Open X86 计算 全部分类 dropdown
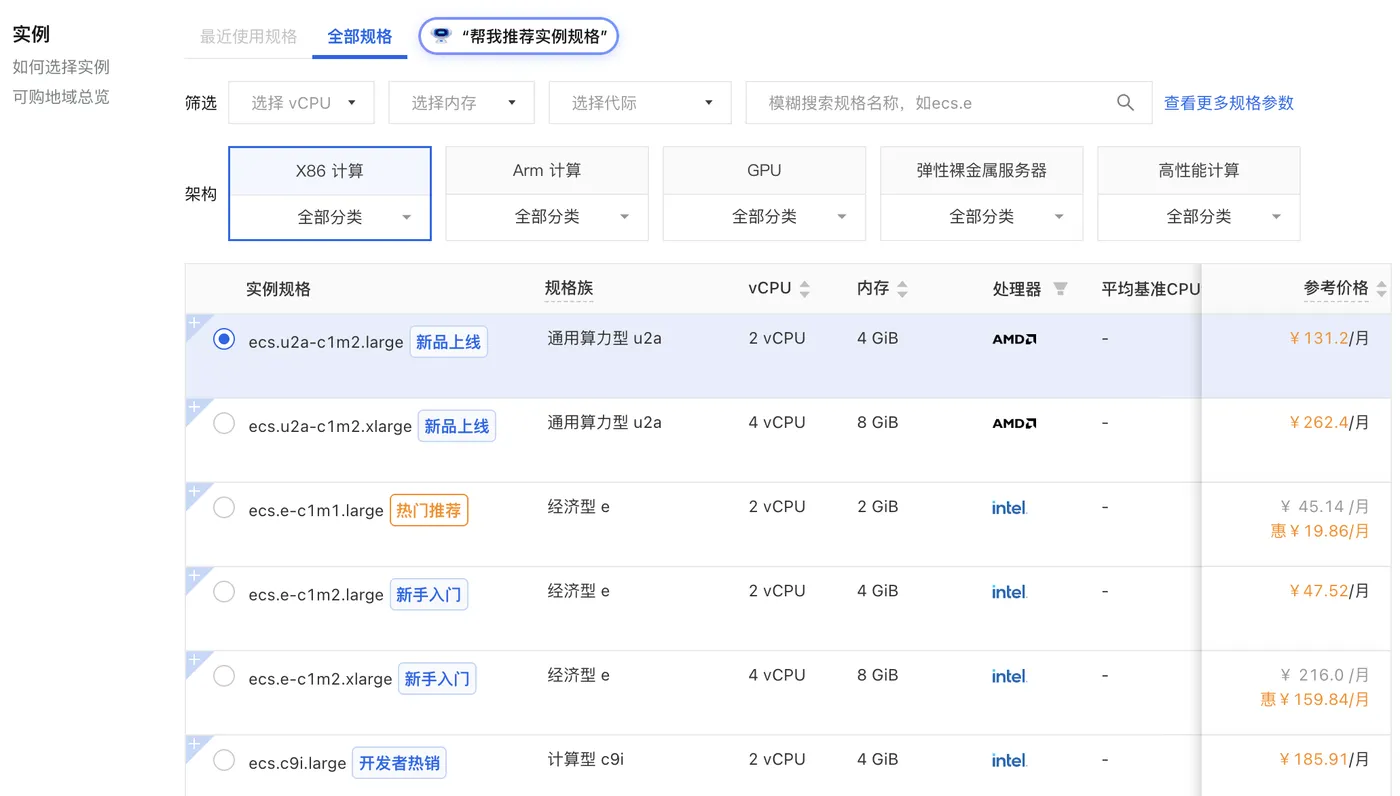Screen dimensions: 1400x796 click(x=330, y=217)
